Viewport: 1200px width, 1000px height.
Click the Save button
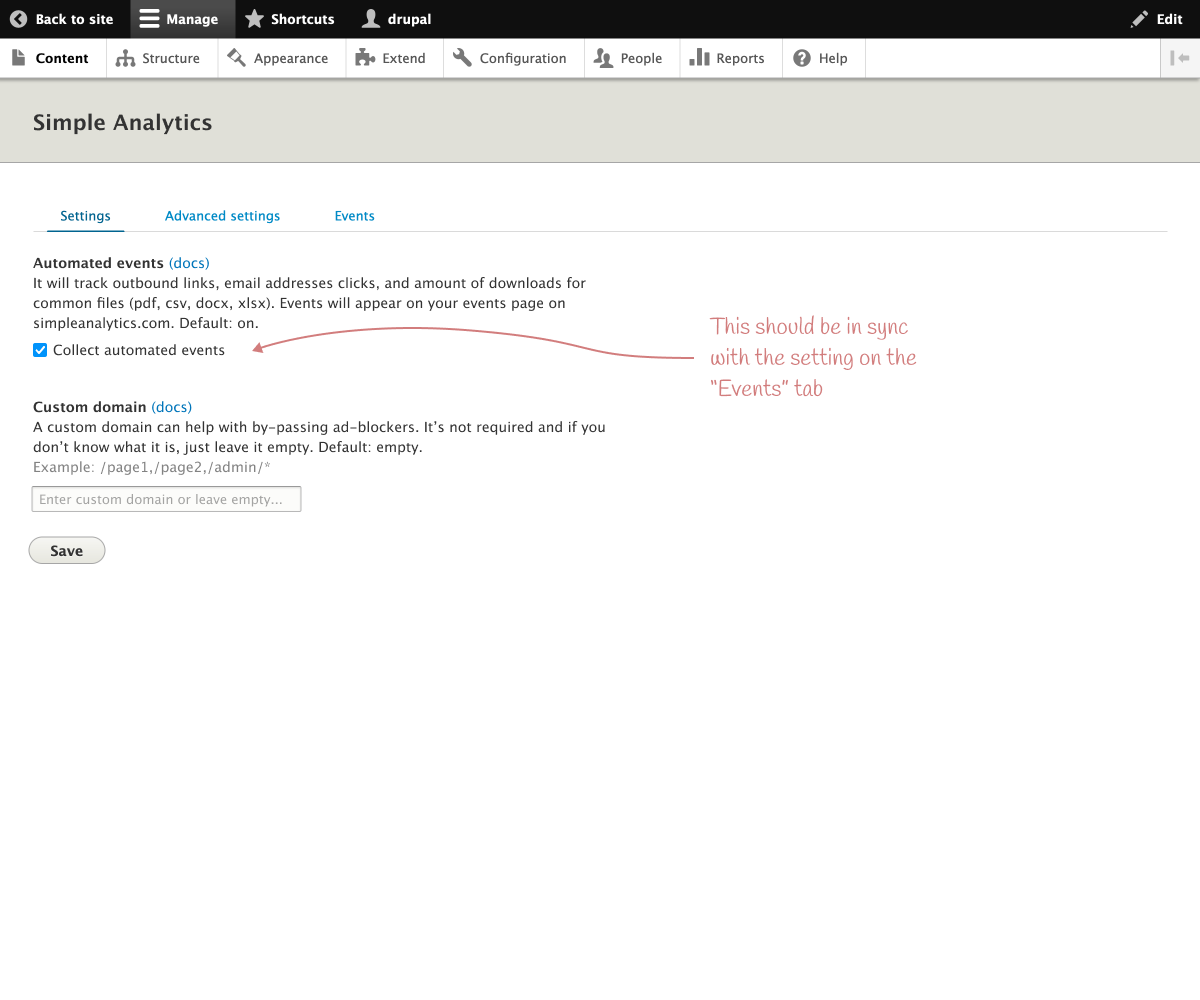67,550
